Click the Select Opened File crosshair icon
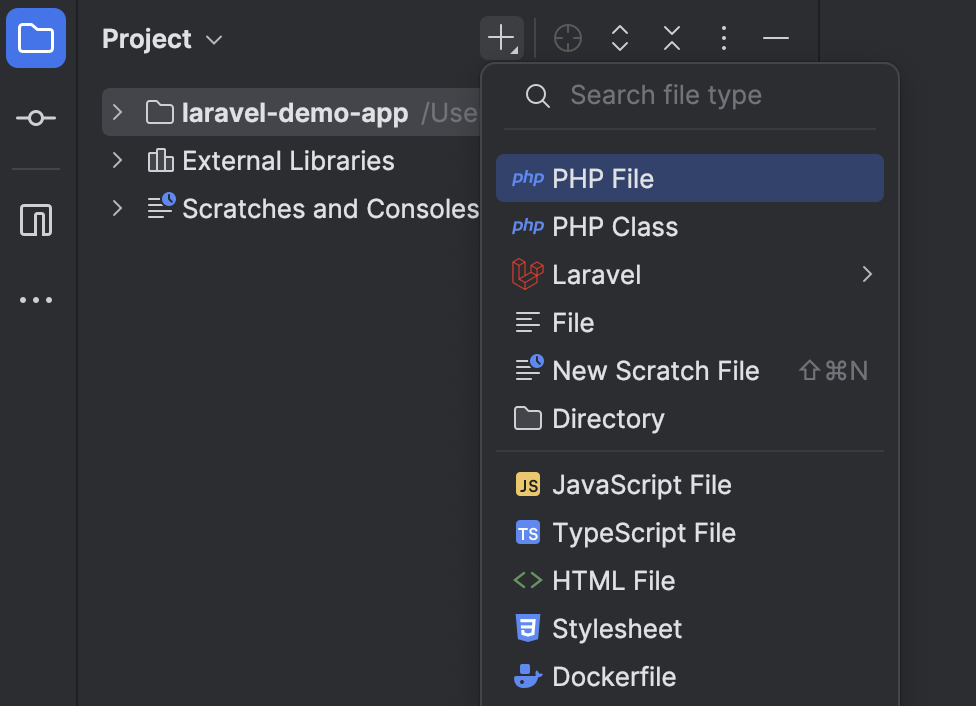Image resolution: width=976 pixels, height=706 pixels. pos(567,38)
